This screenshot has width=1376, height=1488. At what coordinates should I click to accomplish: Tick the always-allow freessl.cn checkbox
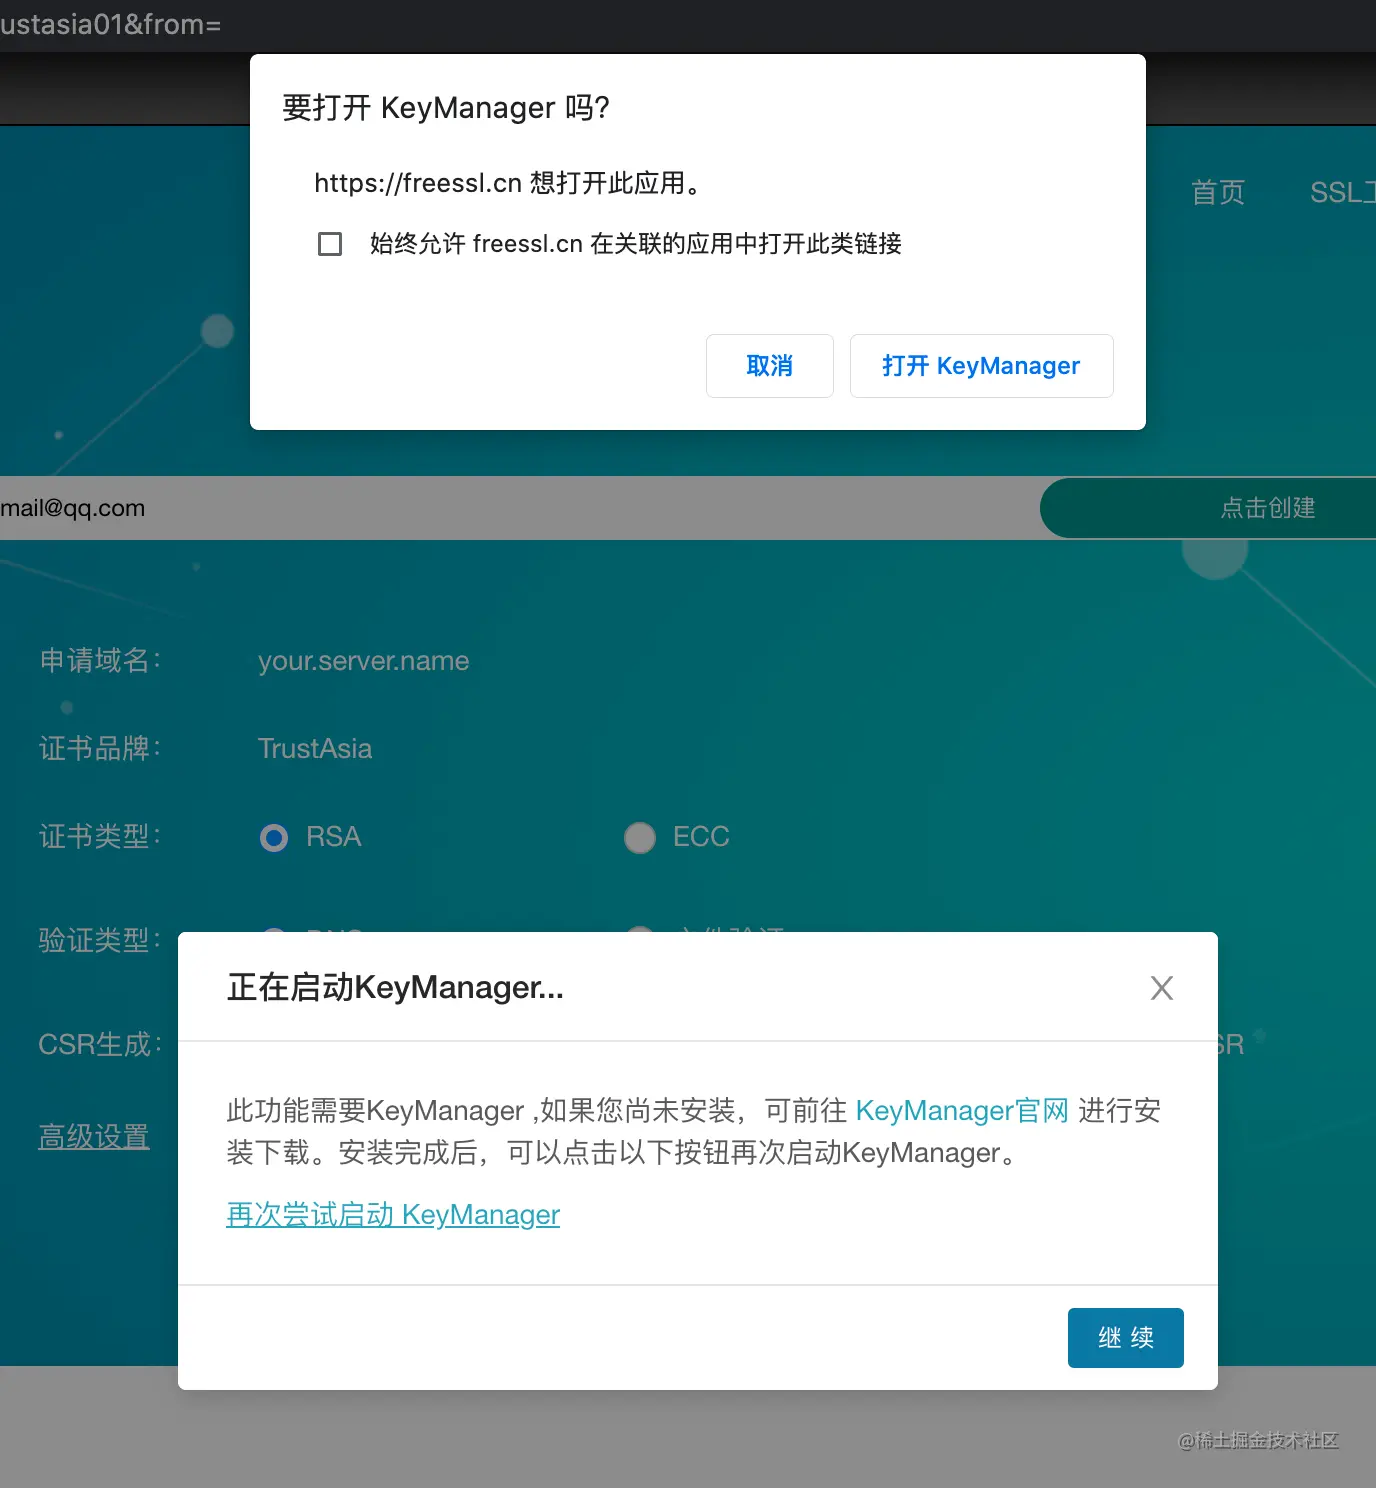point(330,244)
